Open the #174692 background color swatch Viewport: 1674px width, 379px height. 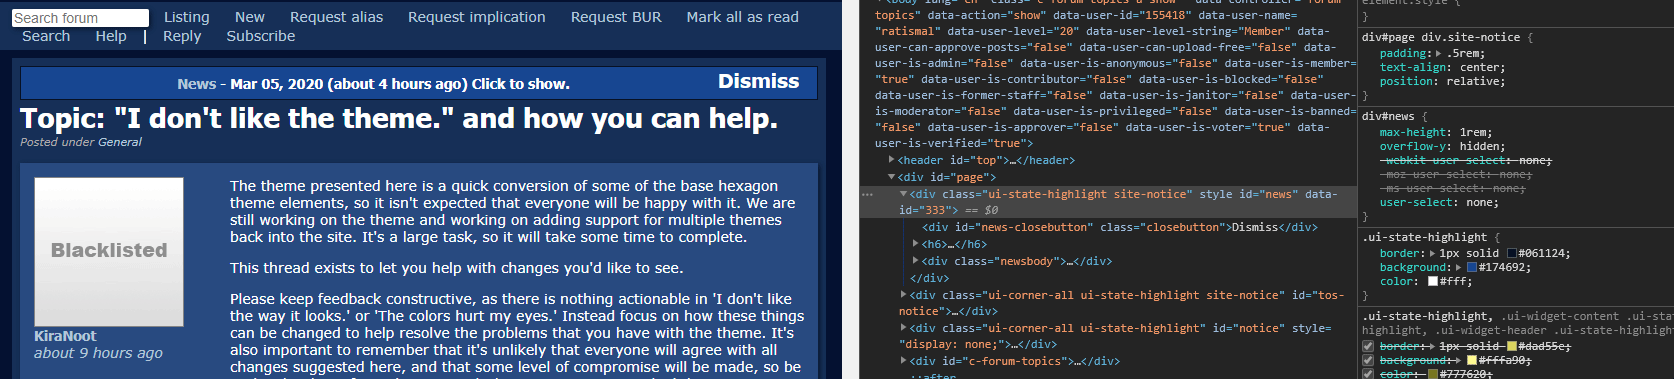pos(1472,268)
